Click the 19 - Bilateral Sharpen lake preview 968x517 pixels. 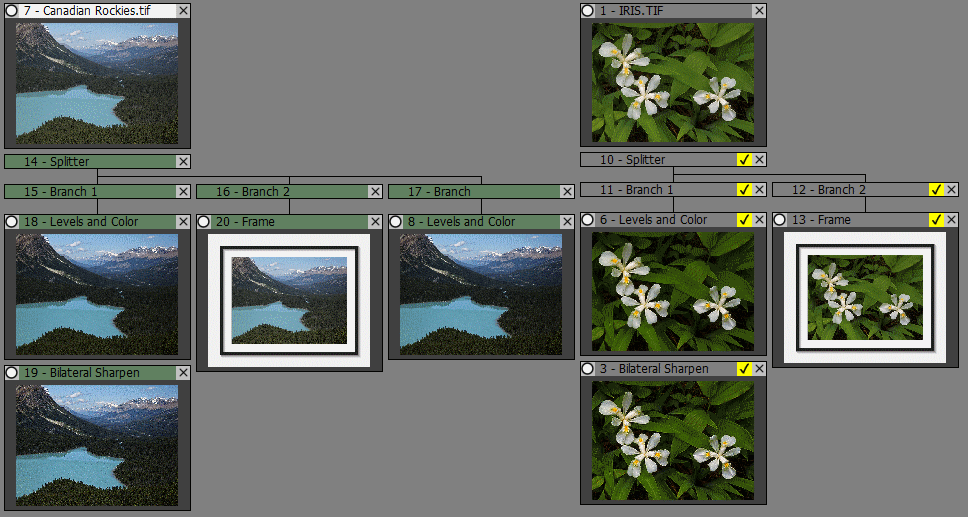pos(97,445)
